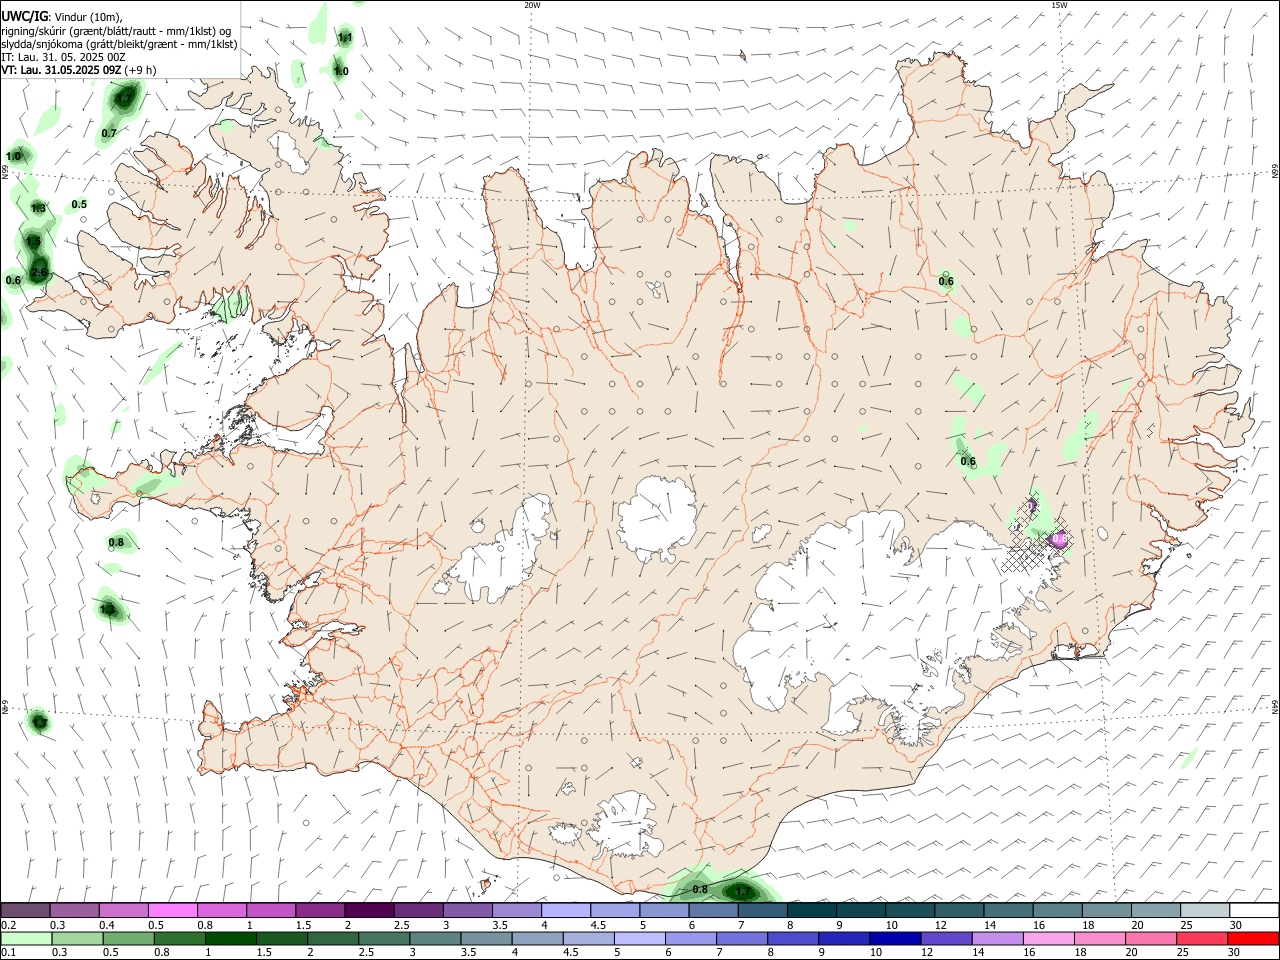This screenshot has width=1280, height=960.
Task: Click the 15W longitude label
Action: click(1059, 5)
